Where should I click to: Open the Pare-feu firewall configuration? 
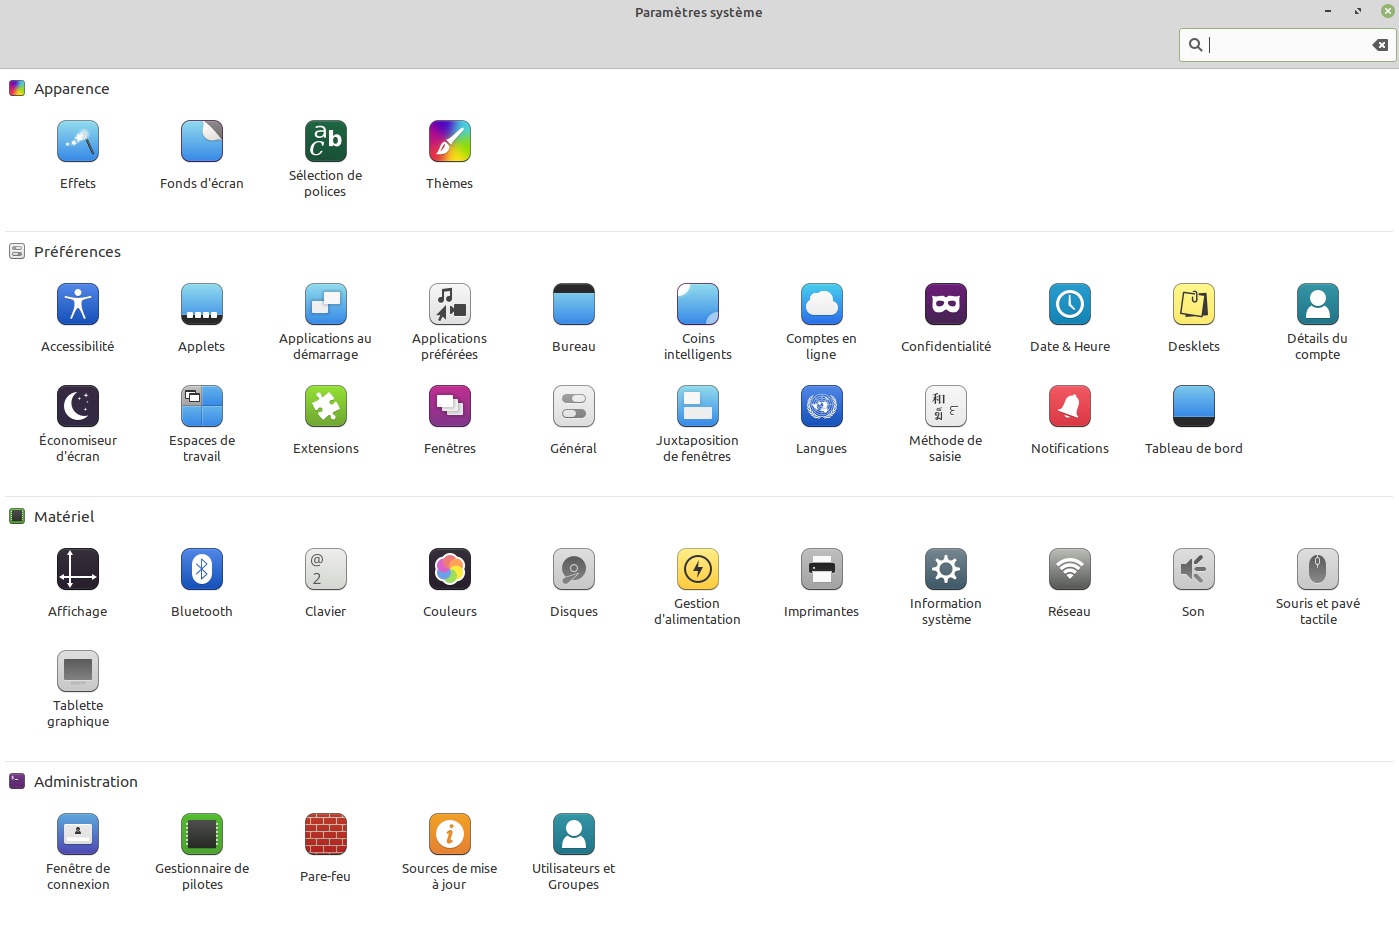326,835
